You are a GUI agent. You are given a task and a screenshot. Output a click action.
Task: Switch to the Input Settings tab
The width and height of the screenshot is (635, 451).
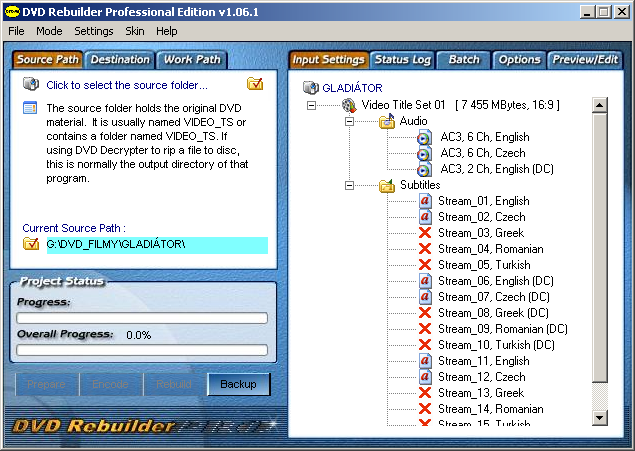pos(328,60)
